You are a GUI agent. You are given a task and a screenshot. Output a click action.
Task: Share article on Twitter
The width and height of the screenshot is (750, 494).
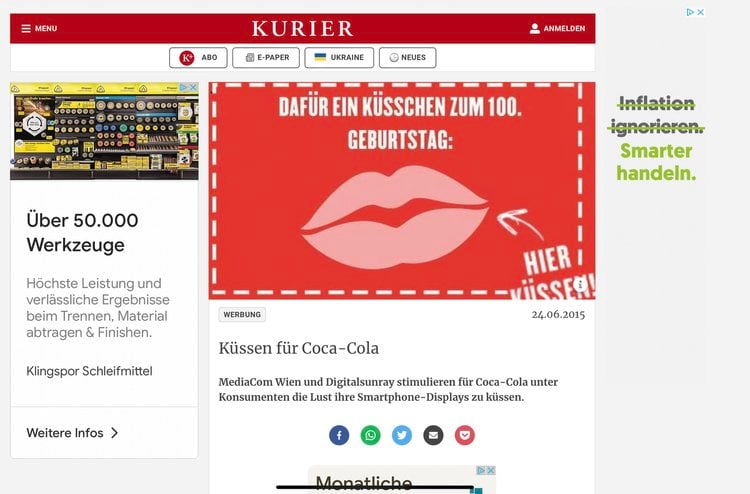click(x=402, y=435)
